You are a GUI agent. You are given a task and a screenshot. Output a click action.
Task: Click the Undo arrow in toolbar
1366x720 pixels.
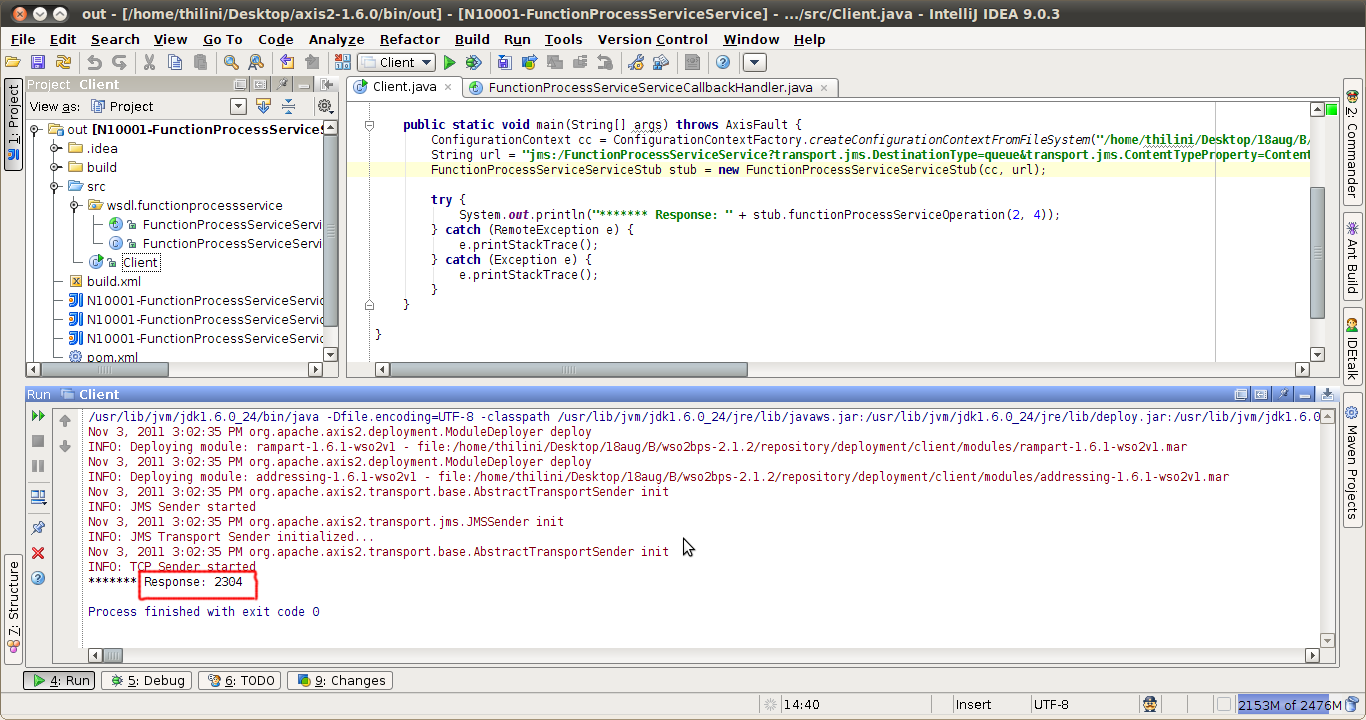(94, 62)
